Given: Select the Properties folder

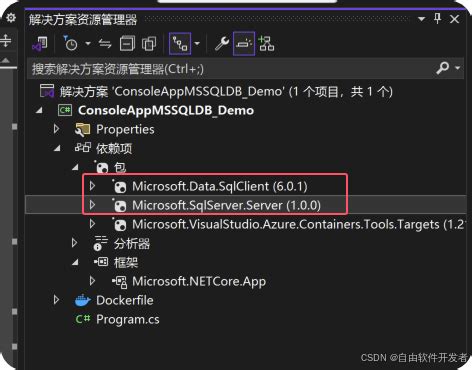Looking at the screenshot, I should [x=125, y=129].
